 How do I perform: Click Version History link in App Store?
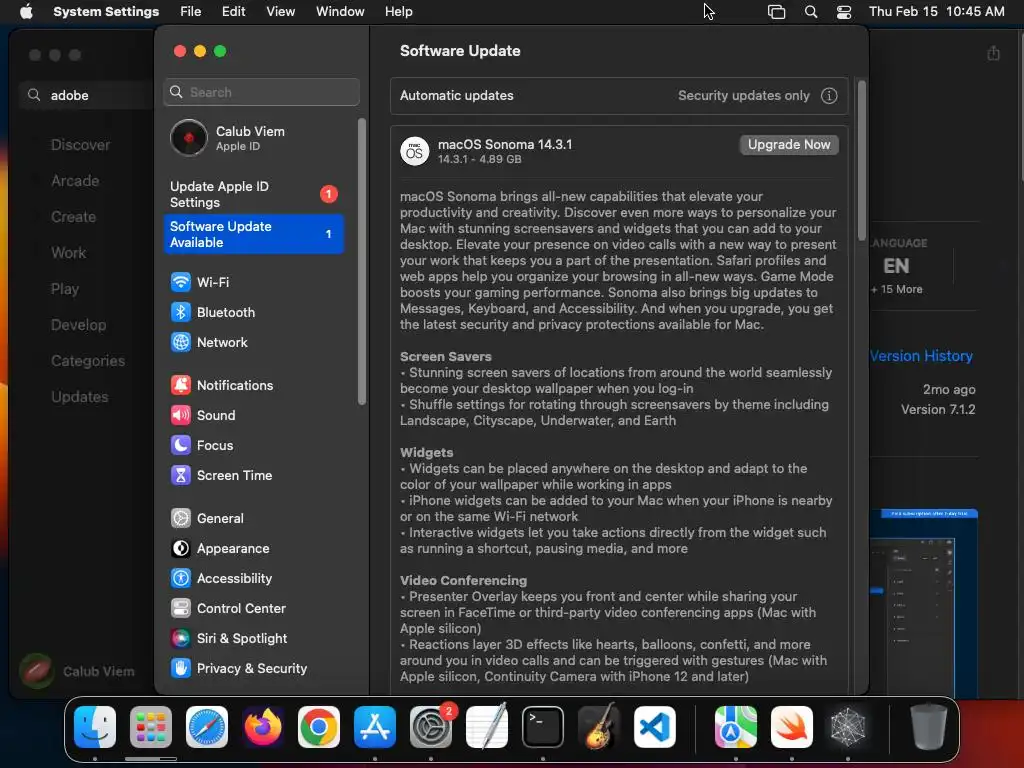921,356
